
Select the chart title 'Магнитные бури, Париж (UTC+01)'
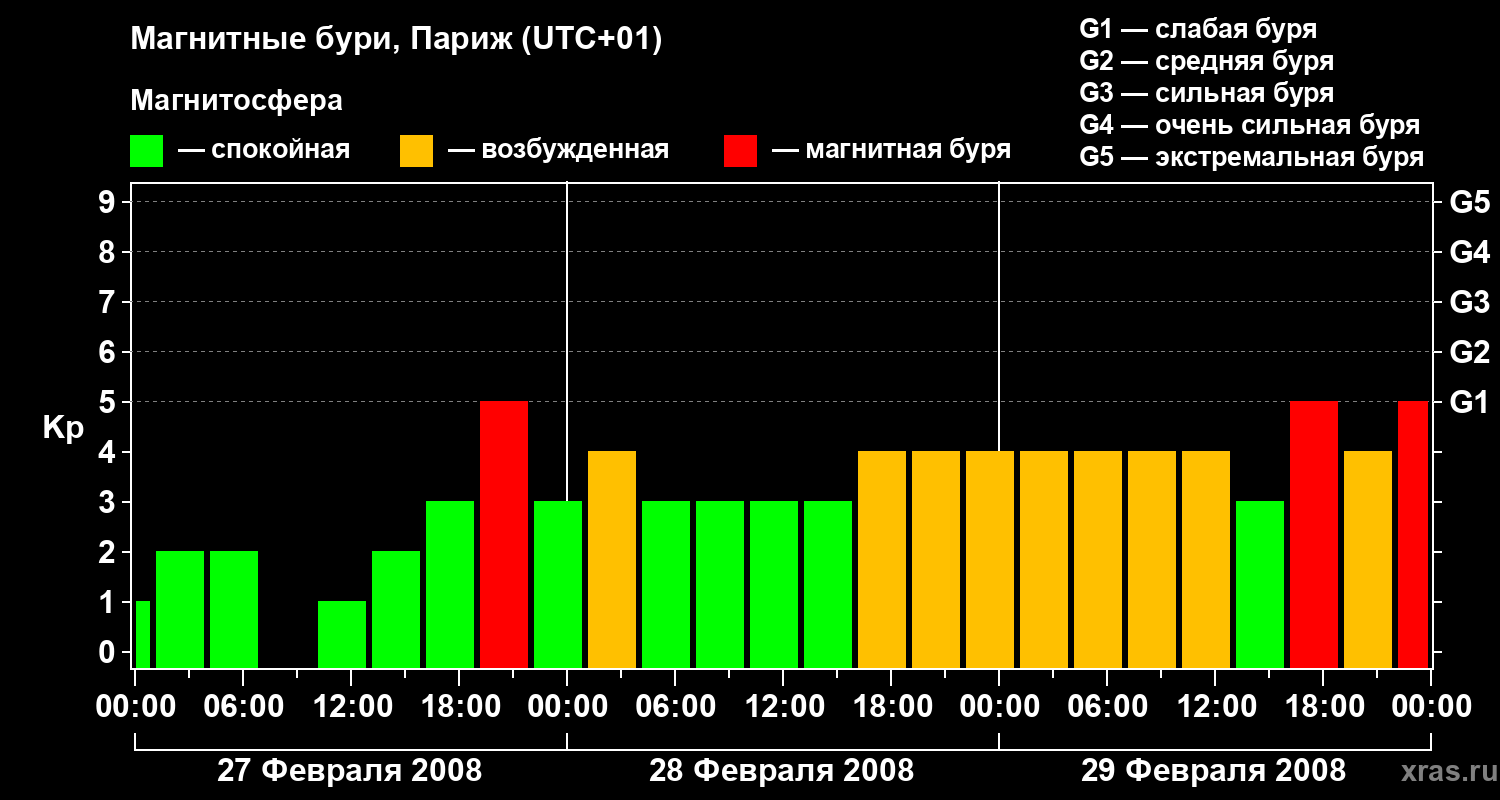[396, 40]
